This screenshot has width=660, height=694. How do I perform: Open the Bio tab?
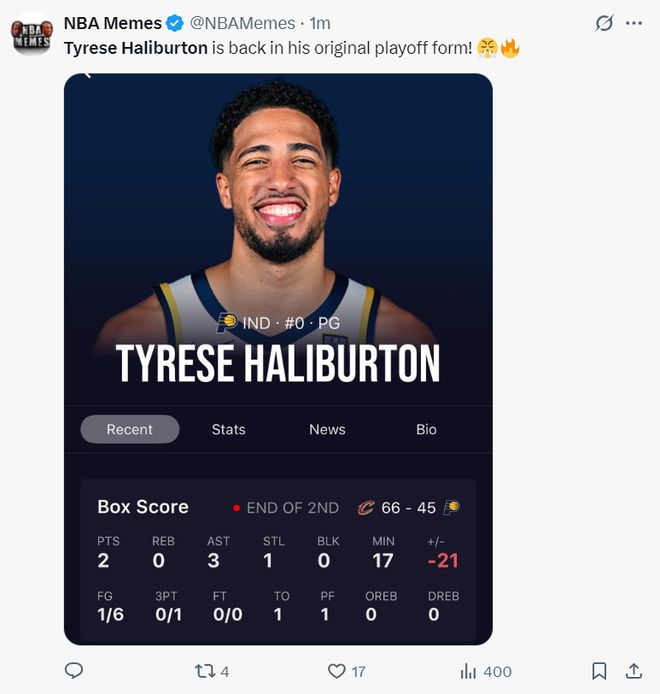426,429
